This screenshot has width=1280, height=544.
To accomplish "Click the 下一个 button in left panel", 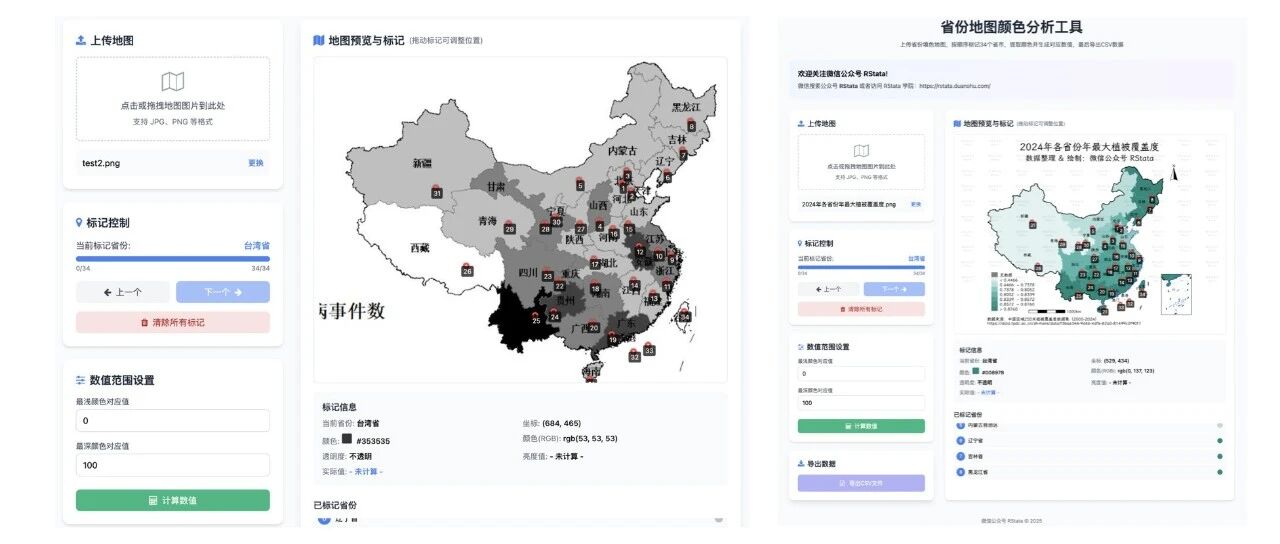I will pyautogui.click(x=223, y=292).
